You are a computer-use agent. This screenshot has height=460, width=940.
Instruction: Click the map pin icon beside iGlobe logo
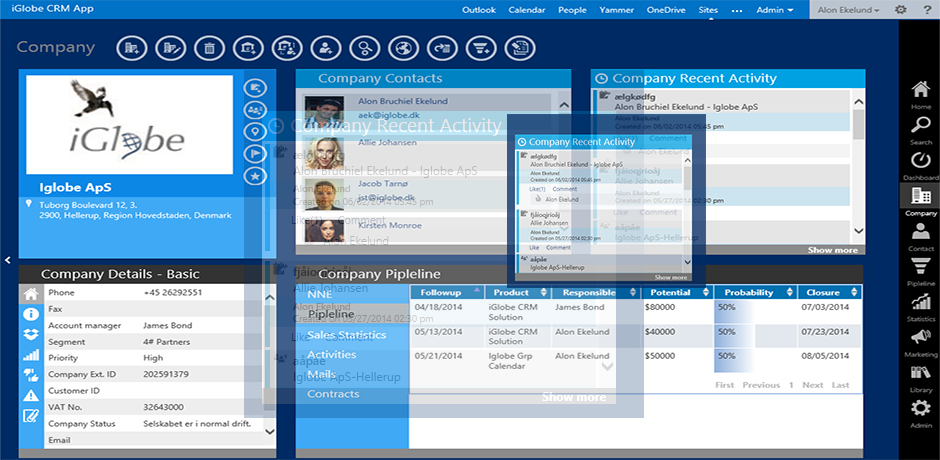pyautogui.click(x=255, y=132)
